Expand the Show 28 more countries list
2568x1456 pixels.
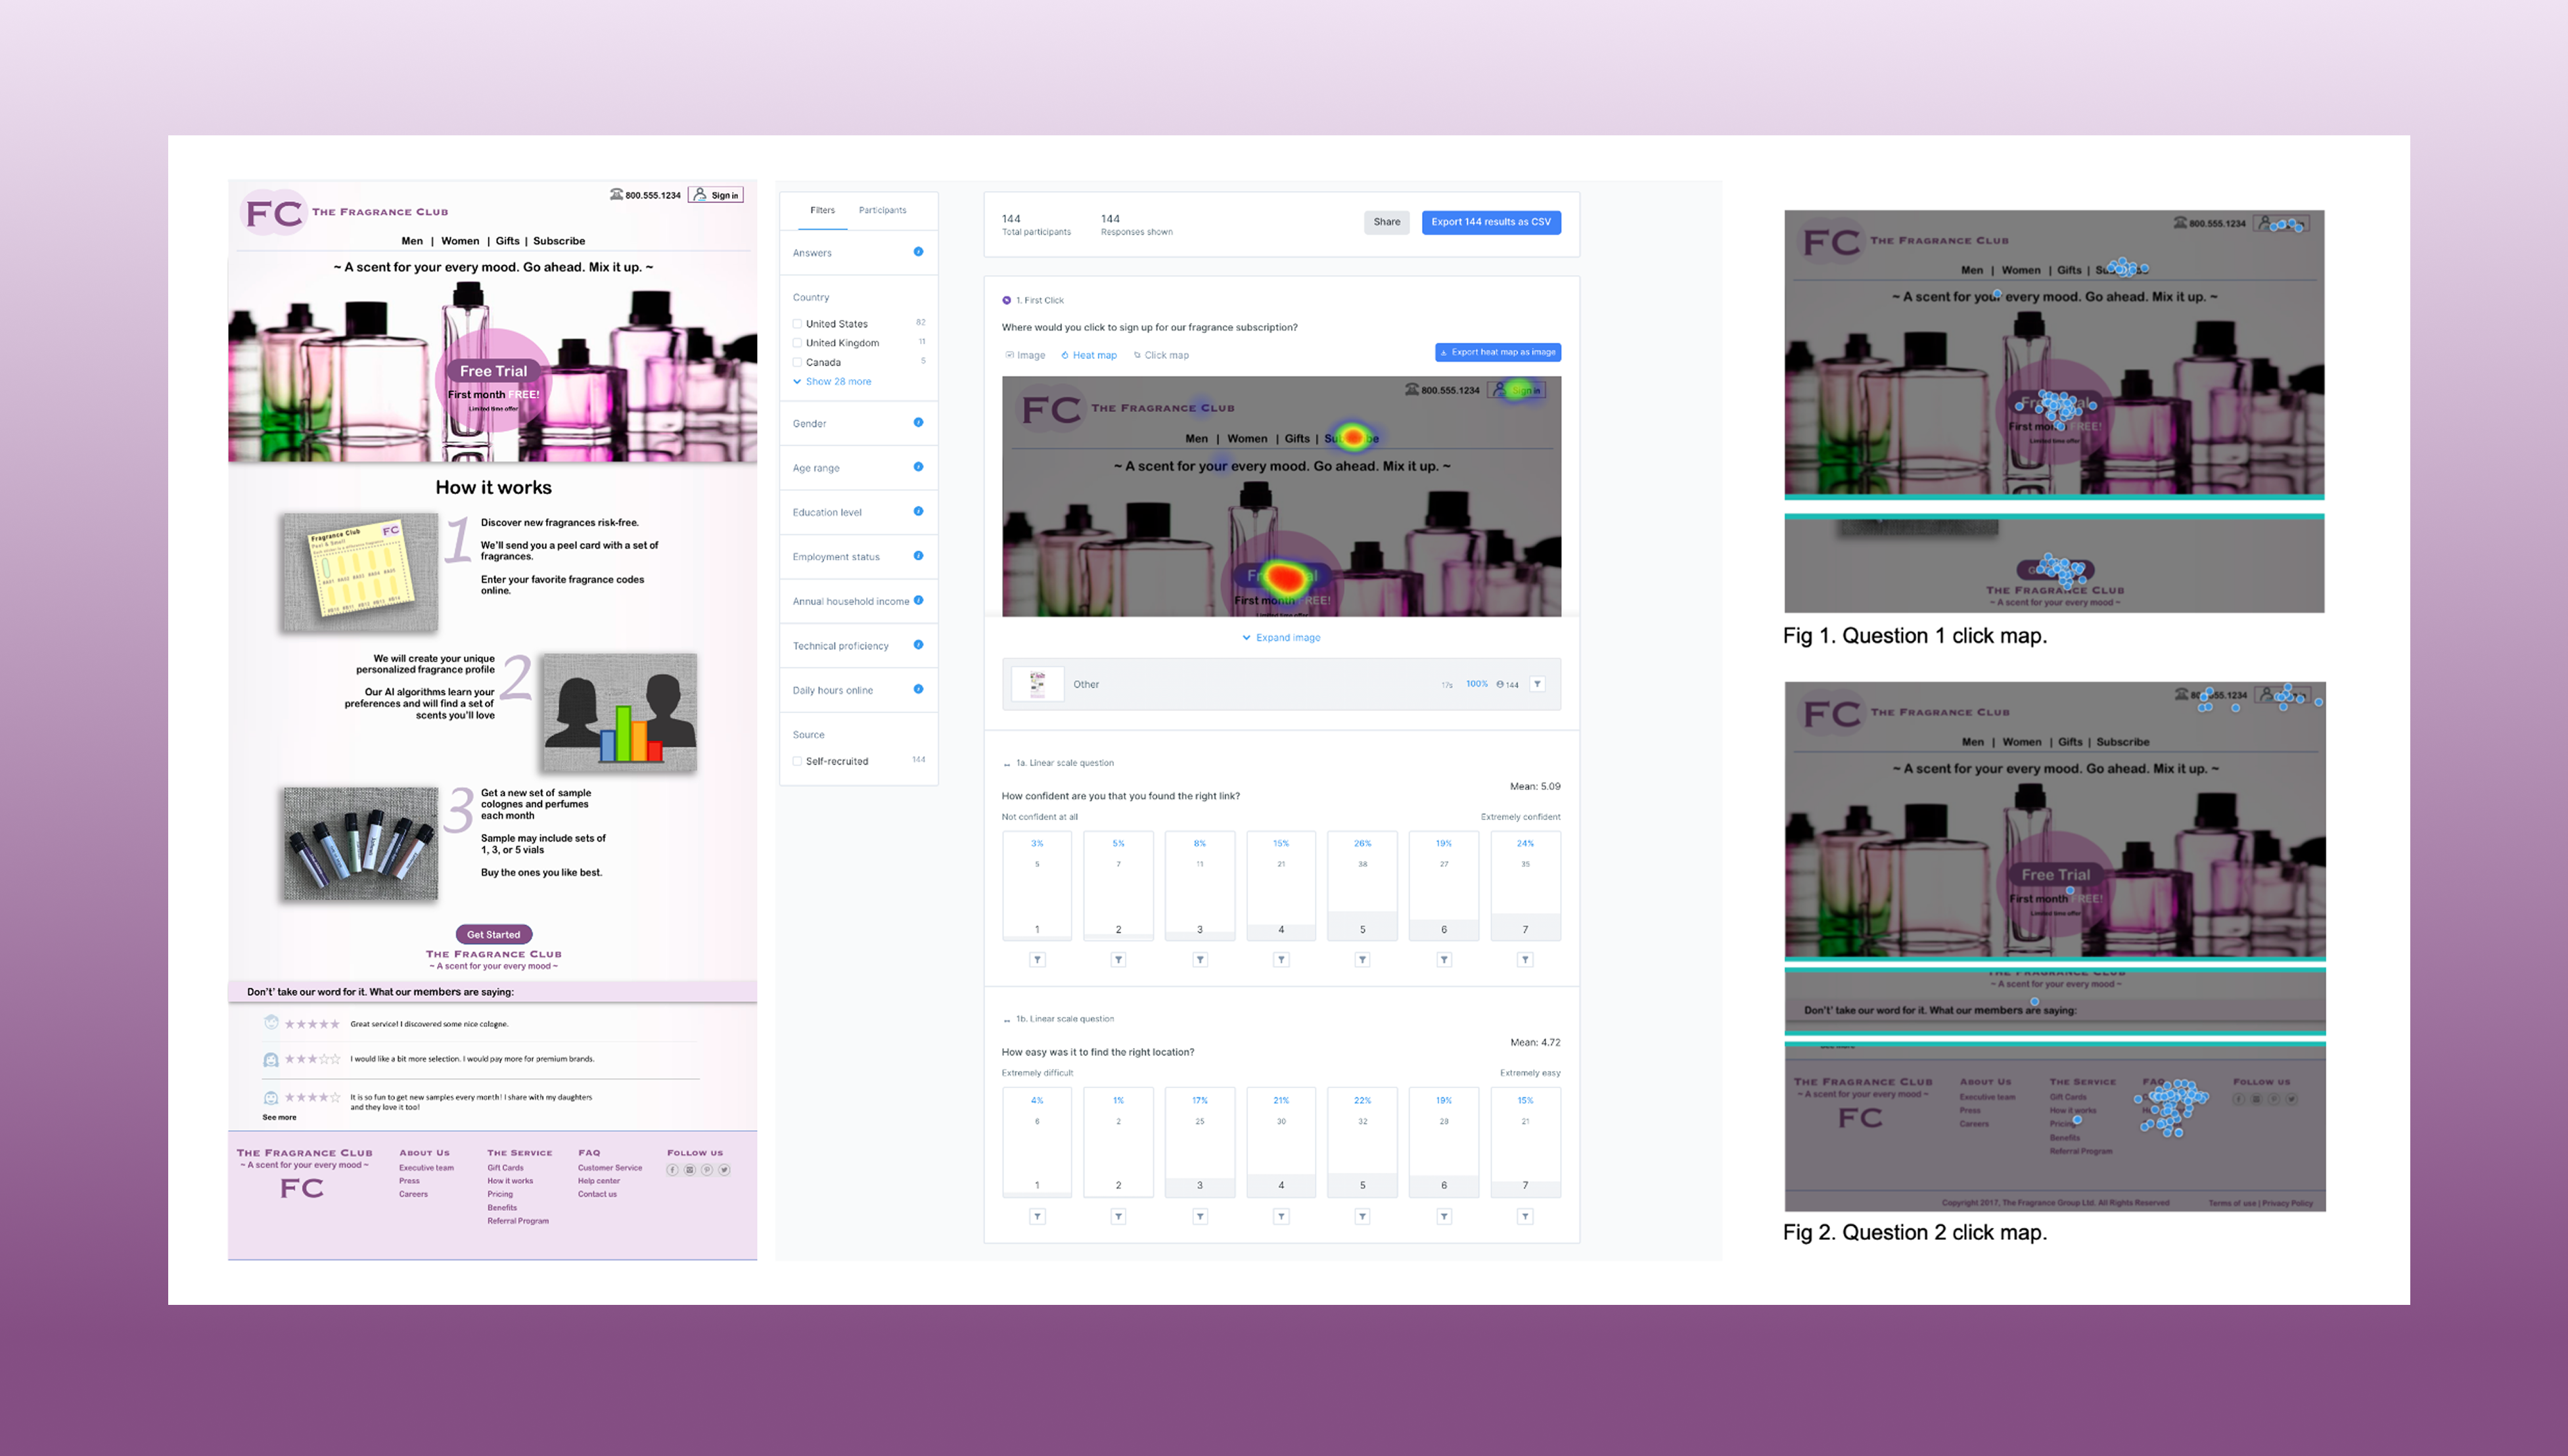click(837, 381)
